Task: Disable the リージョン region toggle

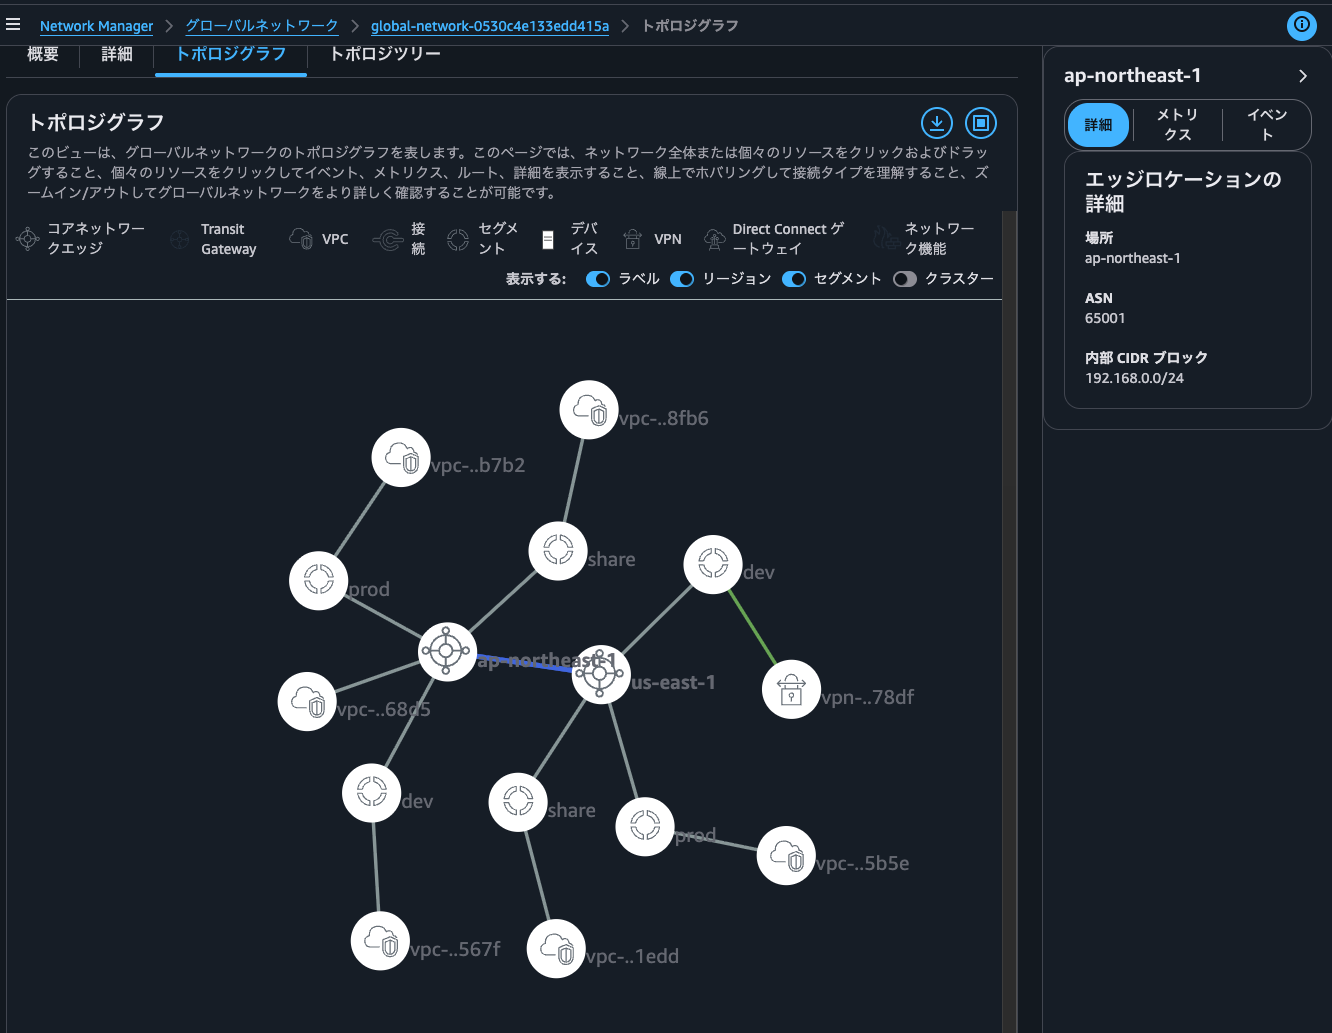Action: pyautogui.click(x=682, y=279)
